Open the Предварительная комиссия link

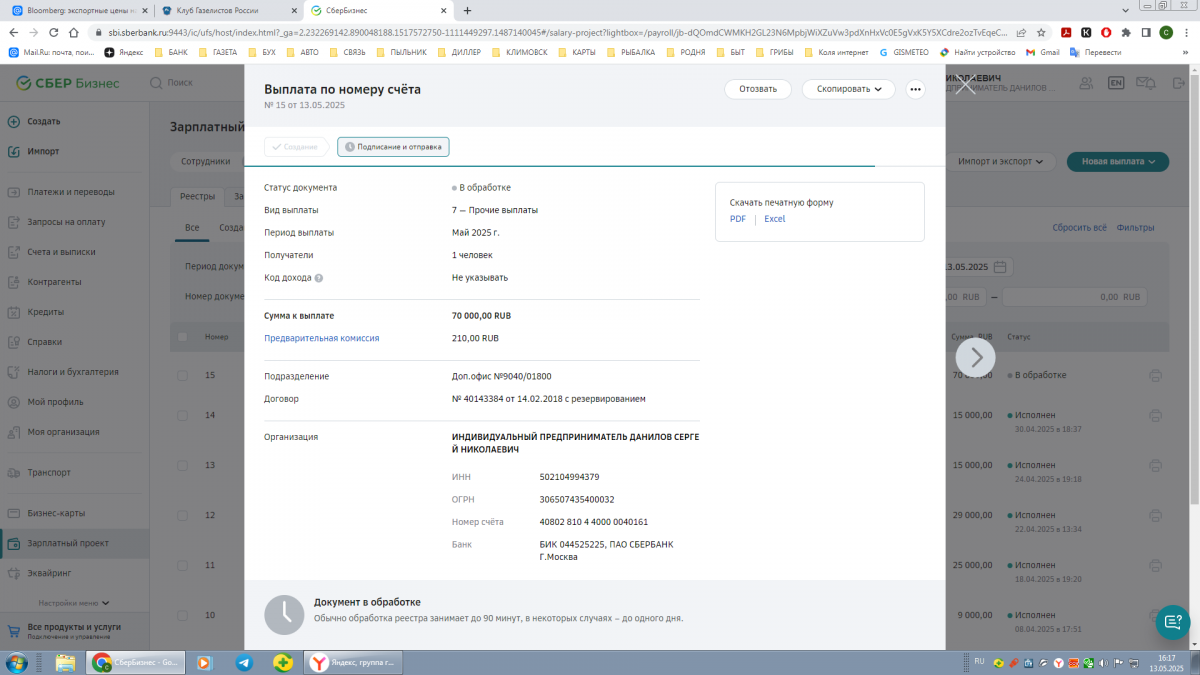[x=322, y=338]
